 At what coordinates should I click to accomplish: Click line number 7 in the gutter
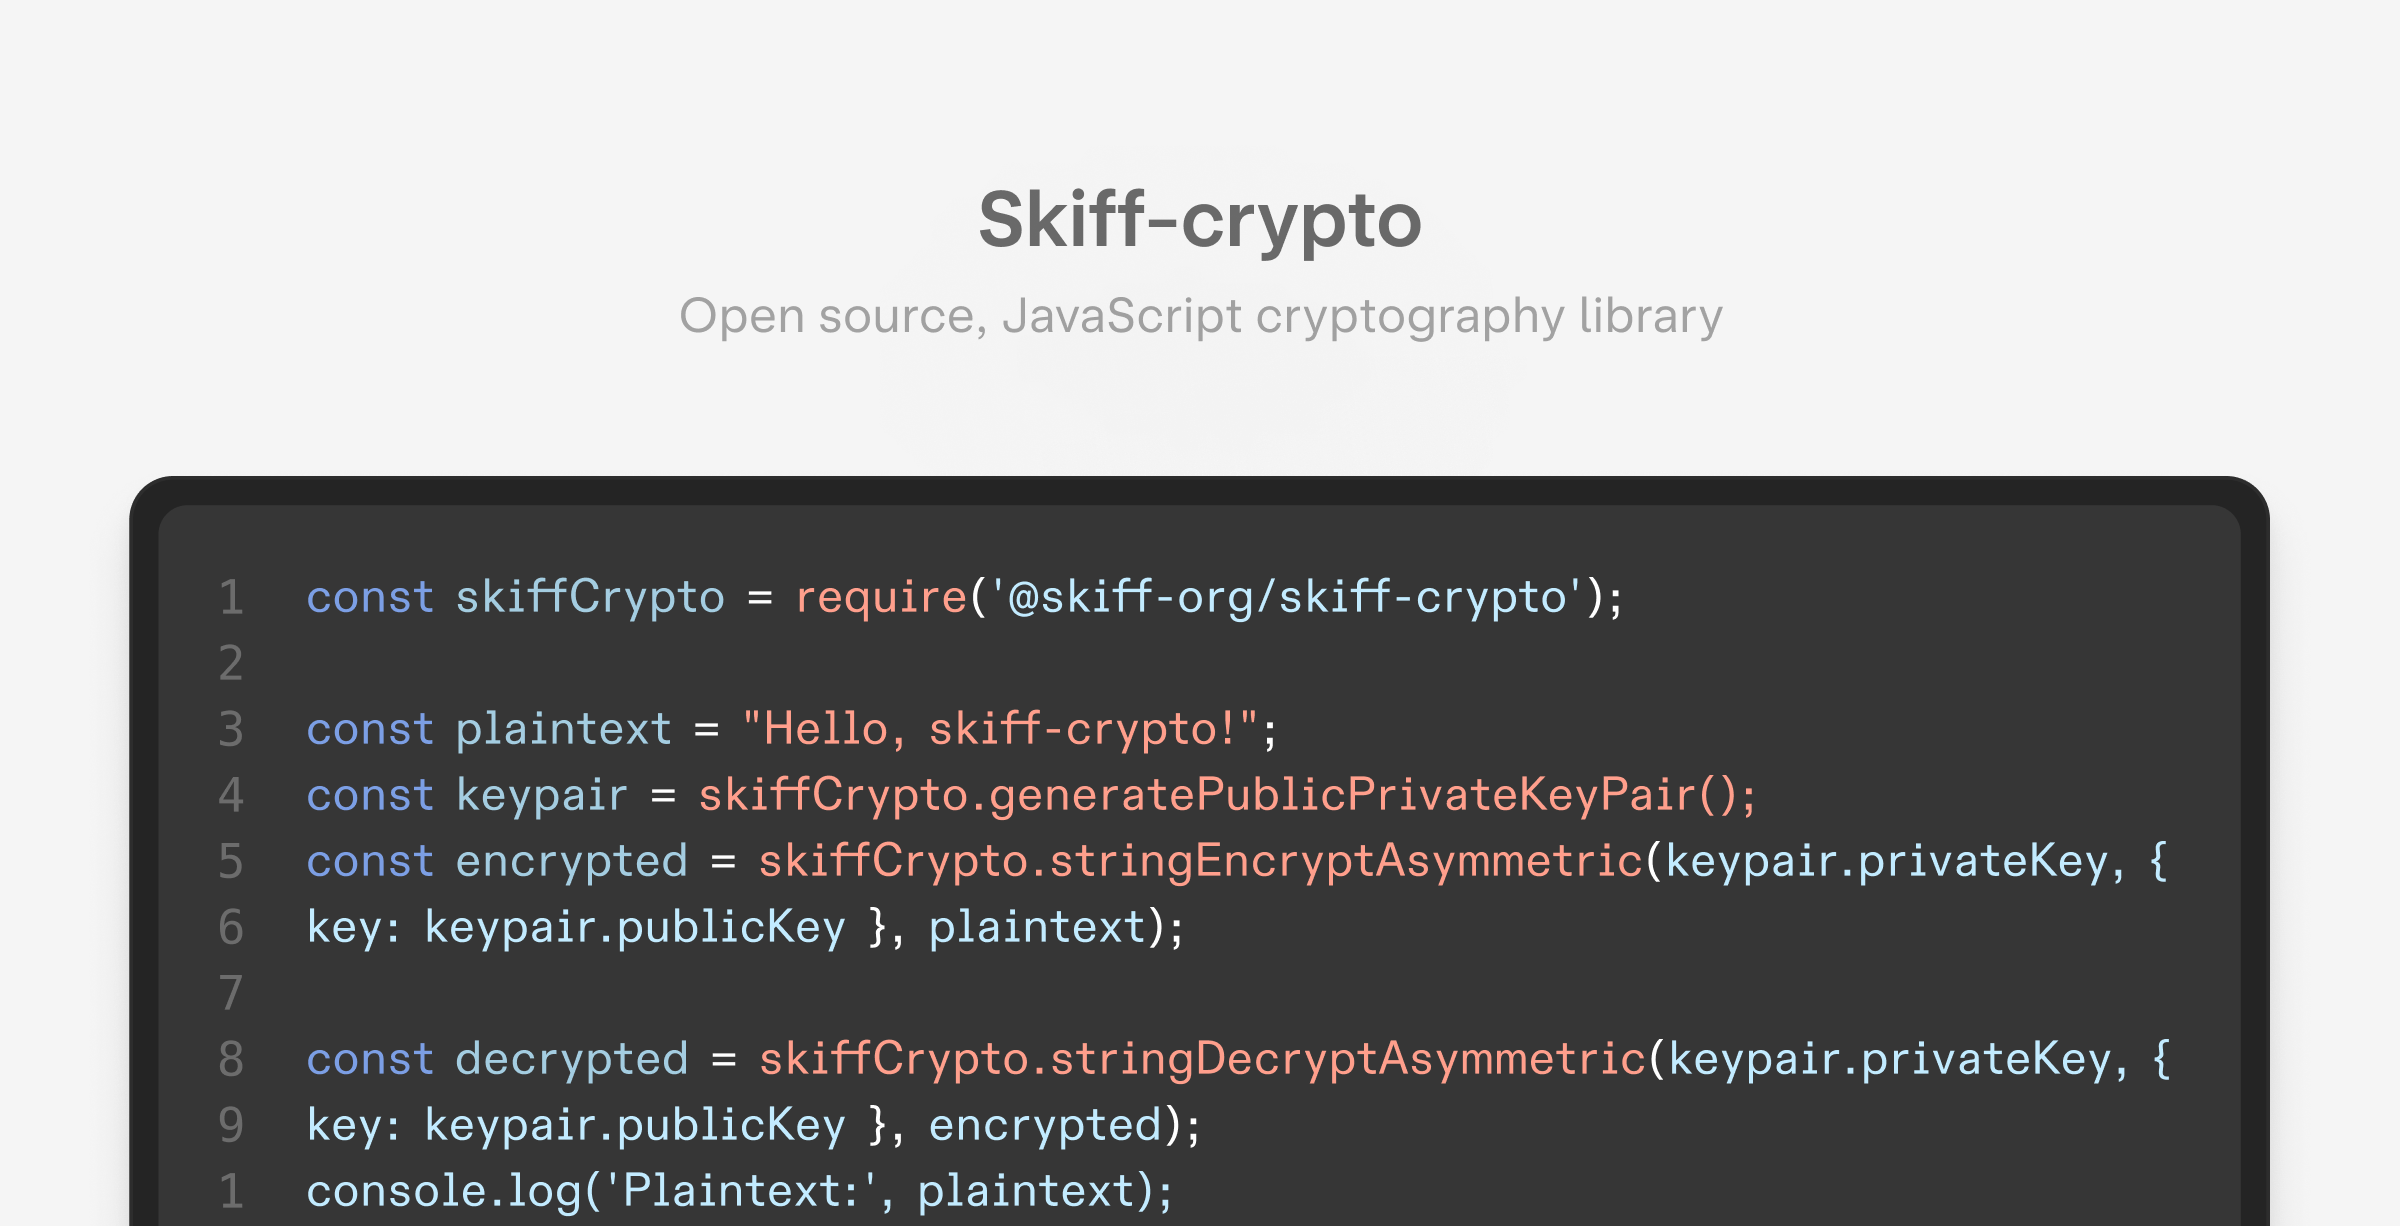pyautogui.click(x=231, y=994)
